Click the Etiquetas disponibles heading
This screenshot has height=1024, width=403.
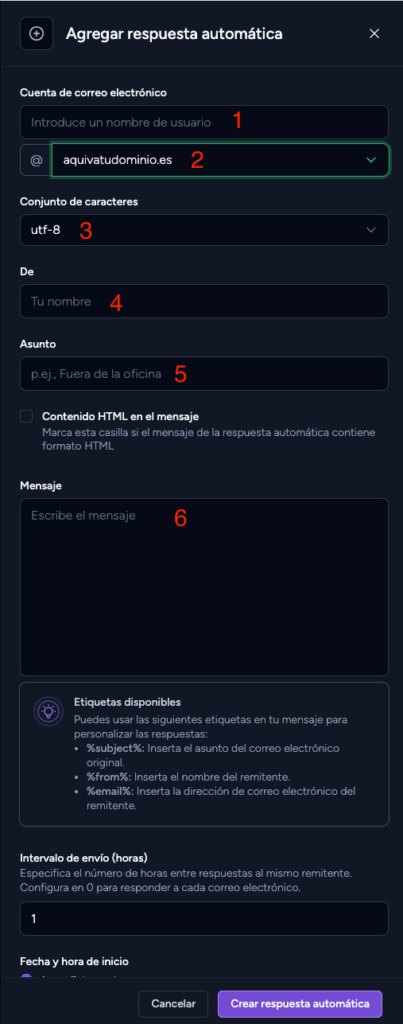(x=127, y=702)
